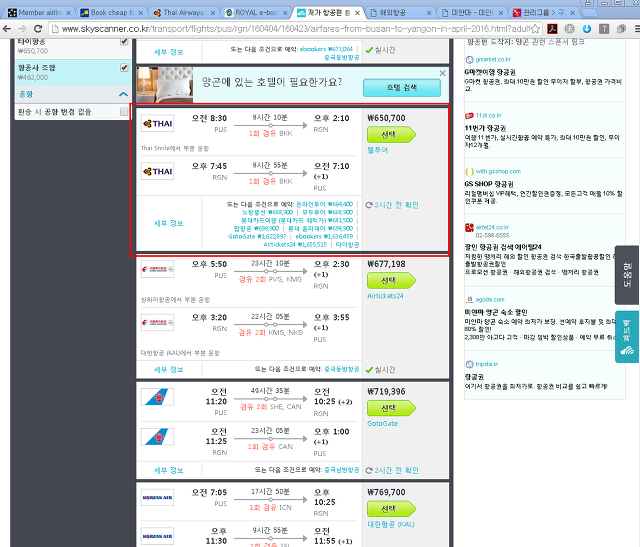640x547 pixels.
Task: Go forward in browser history
Action: pos(22,29)
